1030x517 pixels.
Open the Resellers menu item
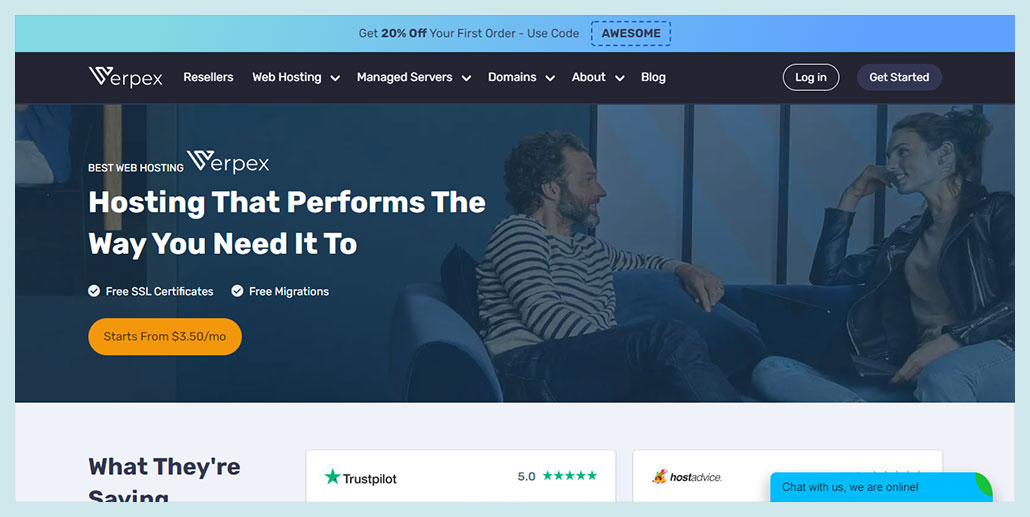tap(208, 77)
